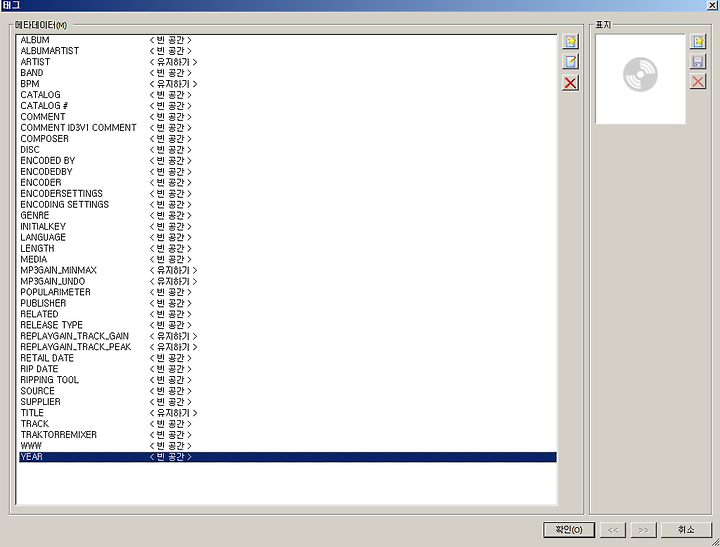Select the TITLE row

pos(288,413)
